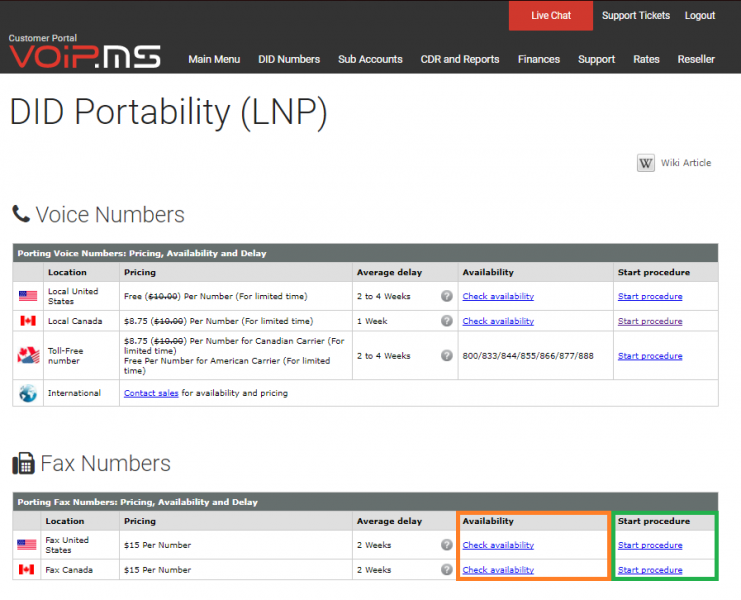Click the globe icon for International
The image size is (741, 600).
(x=28, y=393)
